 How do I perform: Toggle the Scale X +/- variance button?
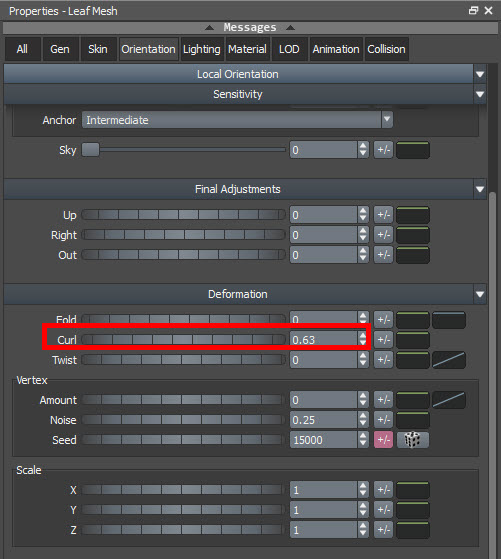click(x=383, y=490)
